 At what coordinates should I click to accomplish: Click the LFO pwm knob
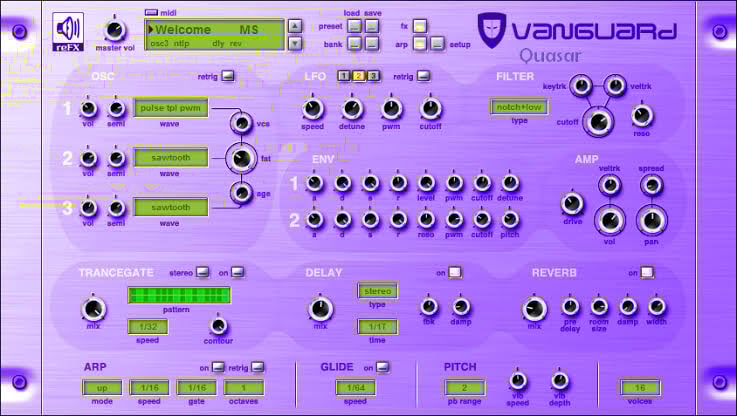tap(391, 109)
